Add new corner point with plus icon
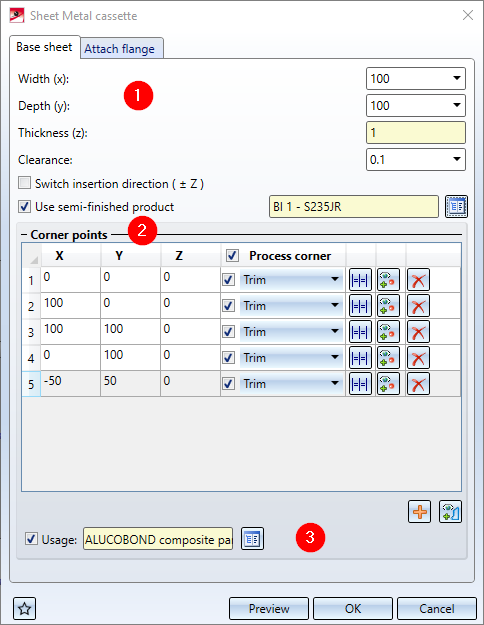This screenshot has width=484, height=625. 419,511
